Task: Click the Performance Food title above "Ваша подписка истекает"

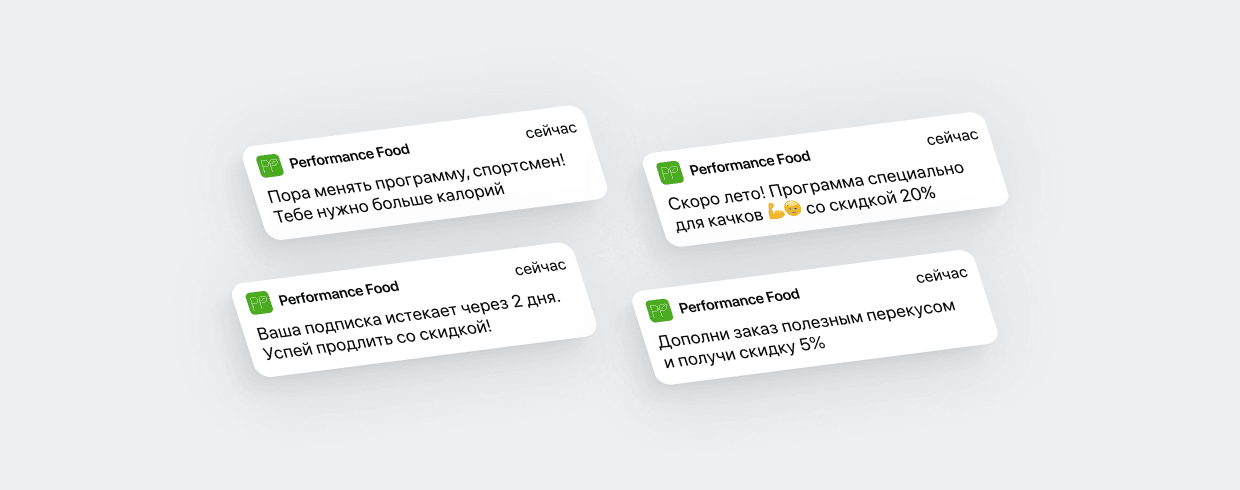Action: tap(338, 293)
